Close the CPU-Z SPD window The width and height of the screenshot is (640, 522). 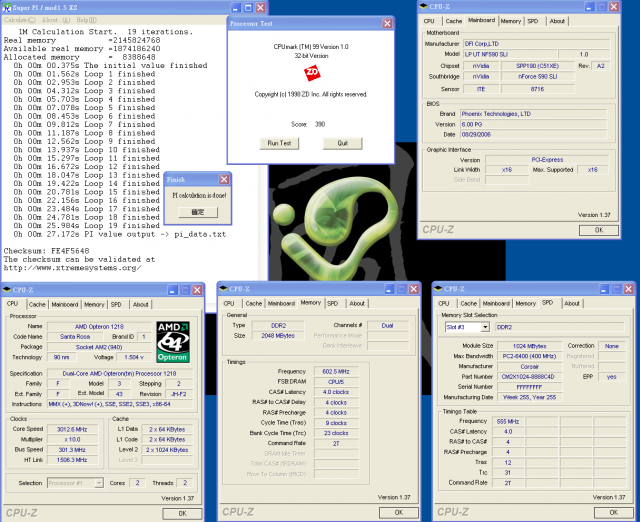[629, 289]
